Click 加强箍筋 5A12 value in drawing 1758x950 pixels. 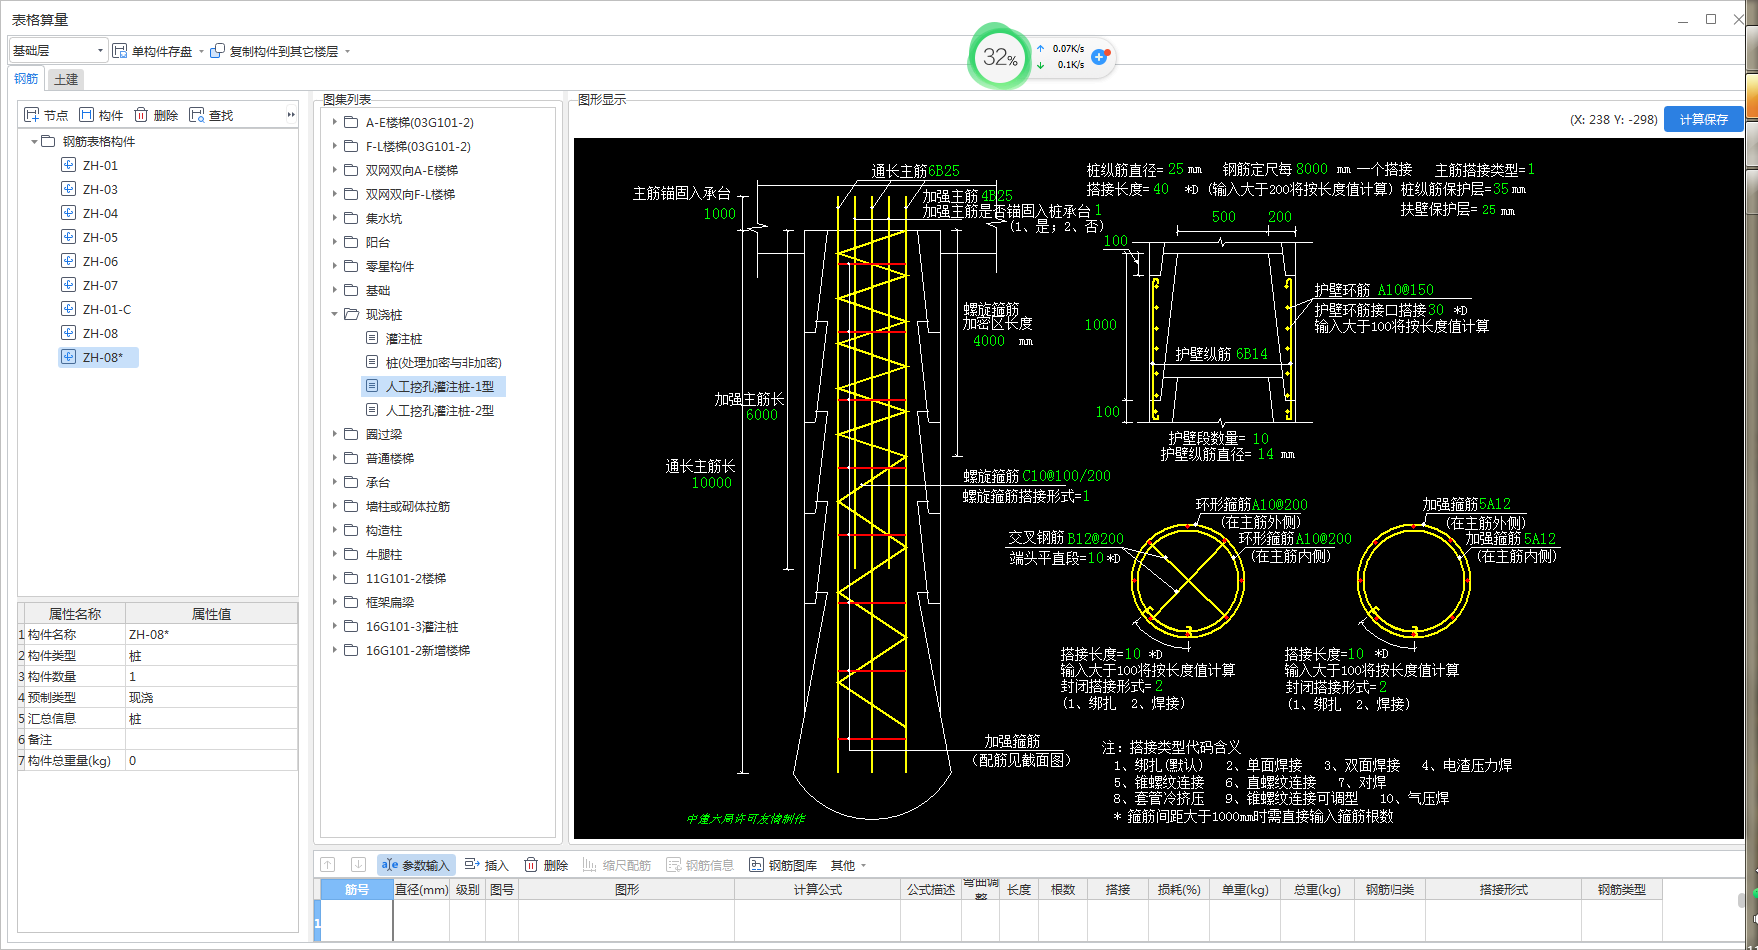[x=1495, y=504]
